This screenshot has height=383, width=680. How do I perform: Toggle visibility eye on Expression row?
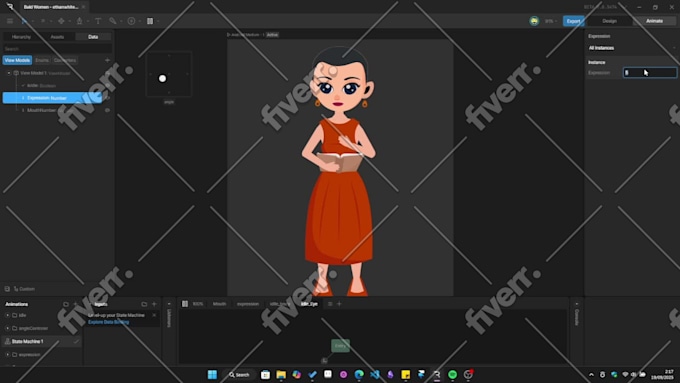tap(107, 98)
